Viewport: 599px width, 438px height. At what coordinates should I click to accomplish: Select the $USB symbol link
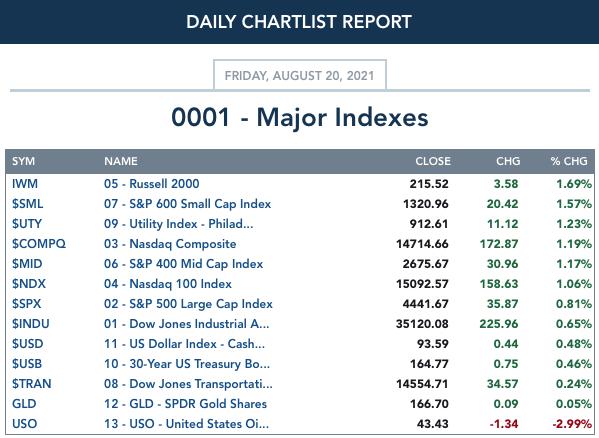click(x=27, y=364)
